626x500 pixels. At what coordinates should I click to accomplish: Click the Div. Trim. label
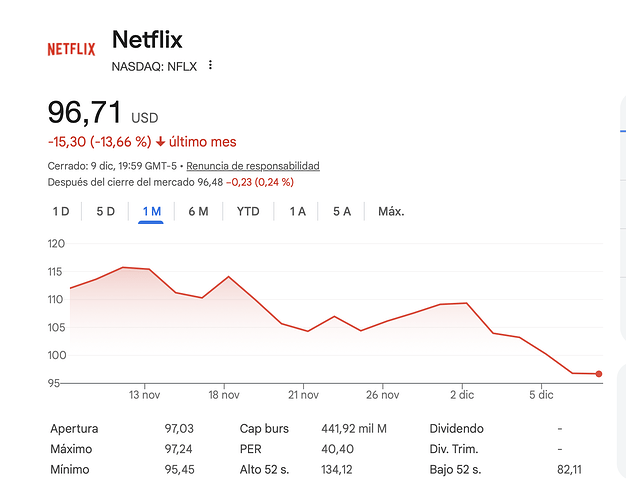pos(454,449)
